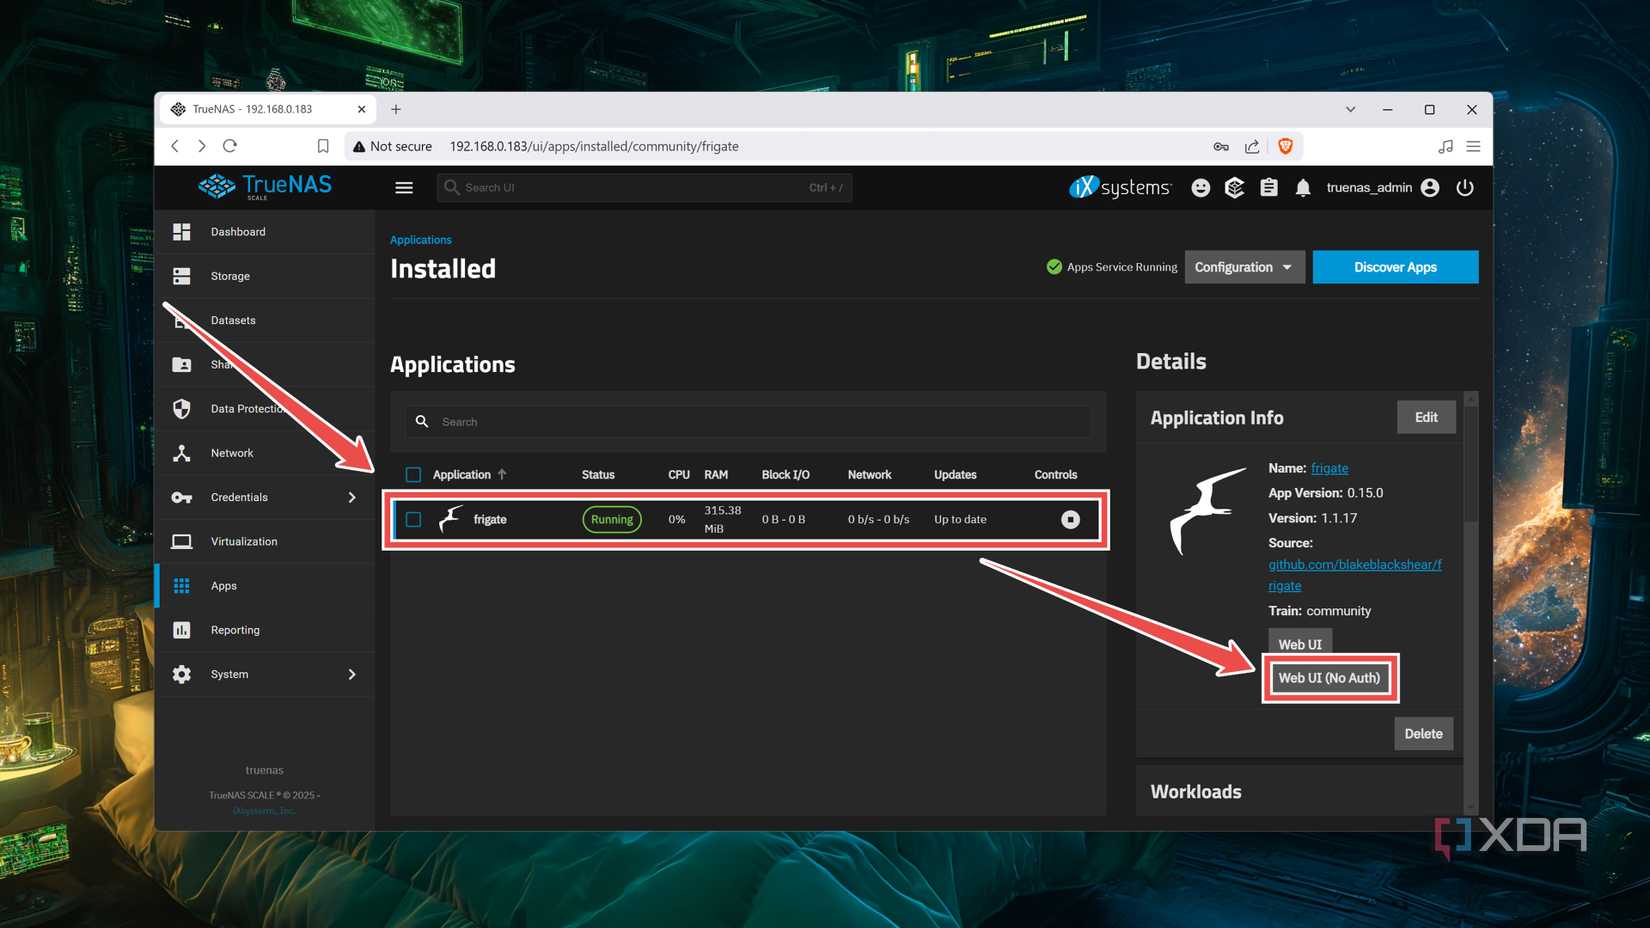This screenshot has width=1650, height=928.
Task: Click the Brave shields icon
Action: coord(1286,146)
